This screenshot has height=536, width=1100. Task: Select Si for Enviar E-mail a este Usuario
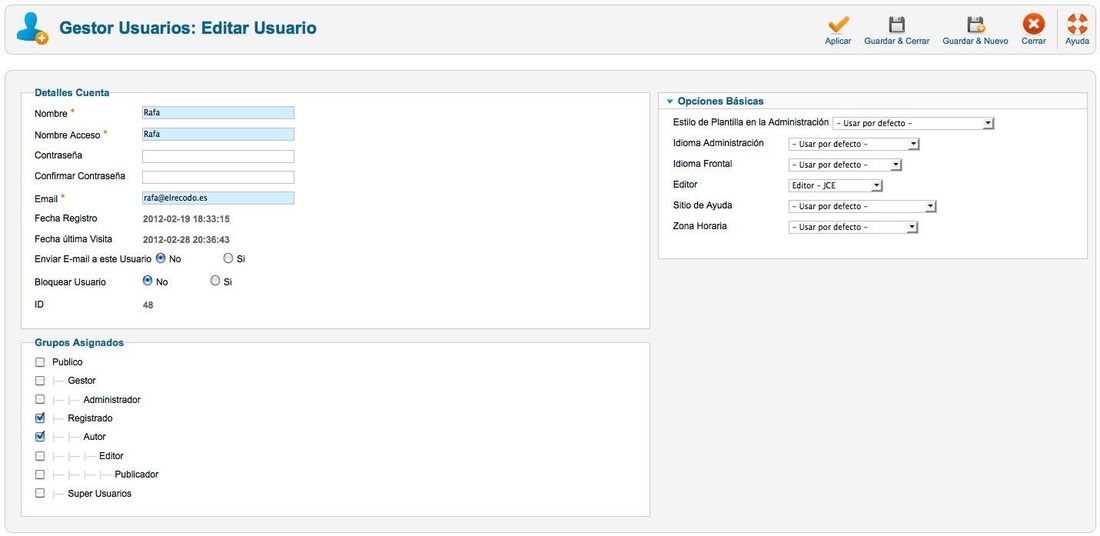coord(228,258)
